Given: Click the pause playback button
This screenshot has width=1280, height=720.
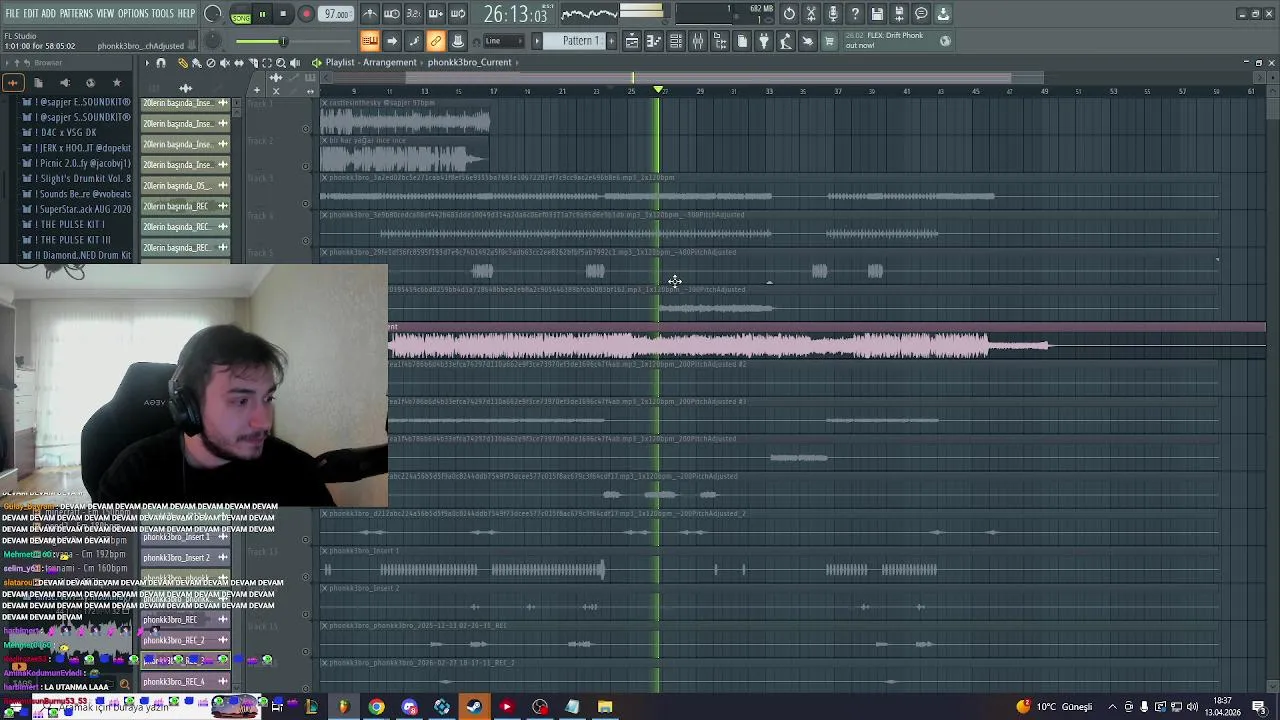Looking at the screenshot, I should coord(263,14).
